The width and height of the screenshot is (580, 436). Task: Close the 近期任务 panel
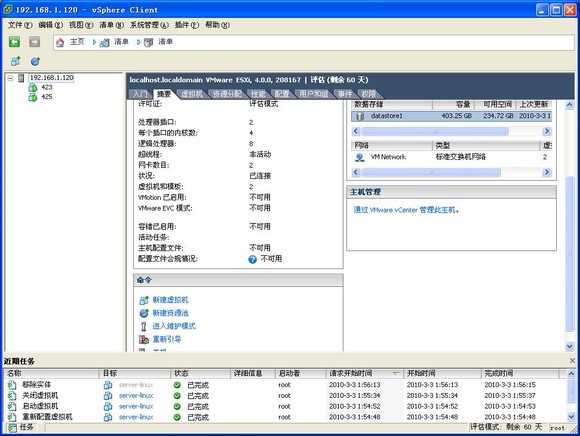click(x=572, y=361)
